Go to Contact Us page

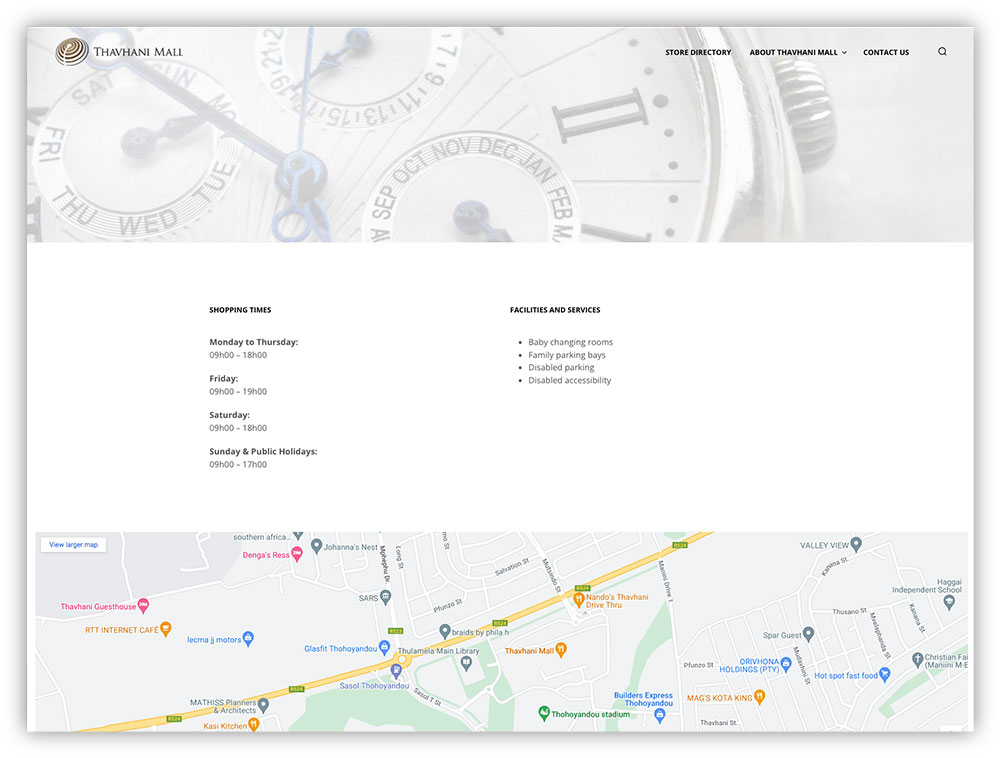(886, 52)
